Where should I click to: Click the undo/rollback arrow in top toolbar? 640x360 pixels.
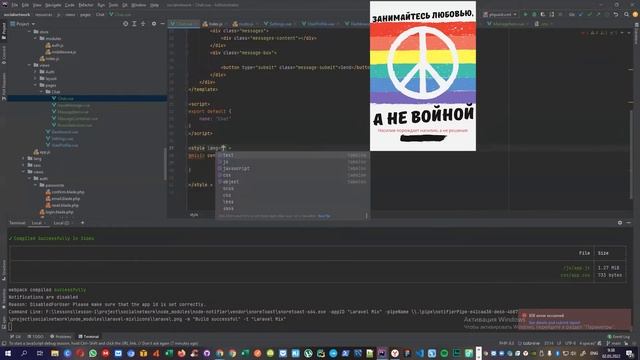click(616, 14)
